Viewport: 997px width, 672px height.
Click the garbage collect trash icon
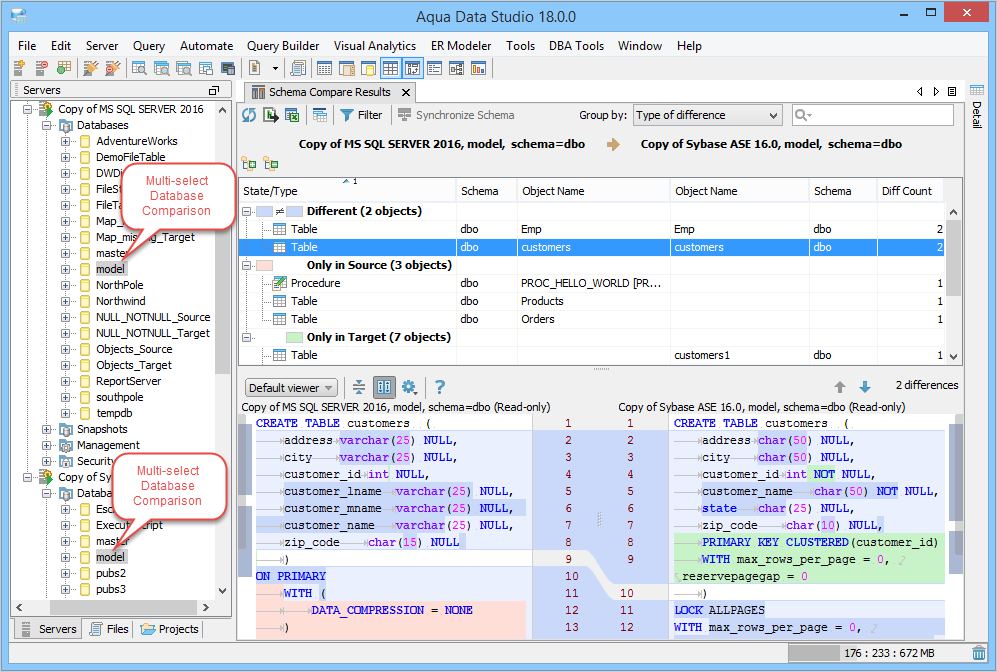979,654
